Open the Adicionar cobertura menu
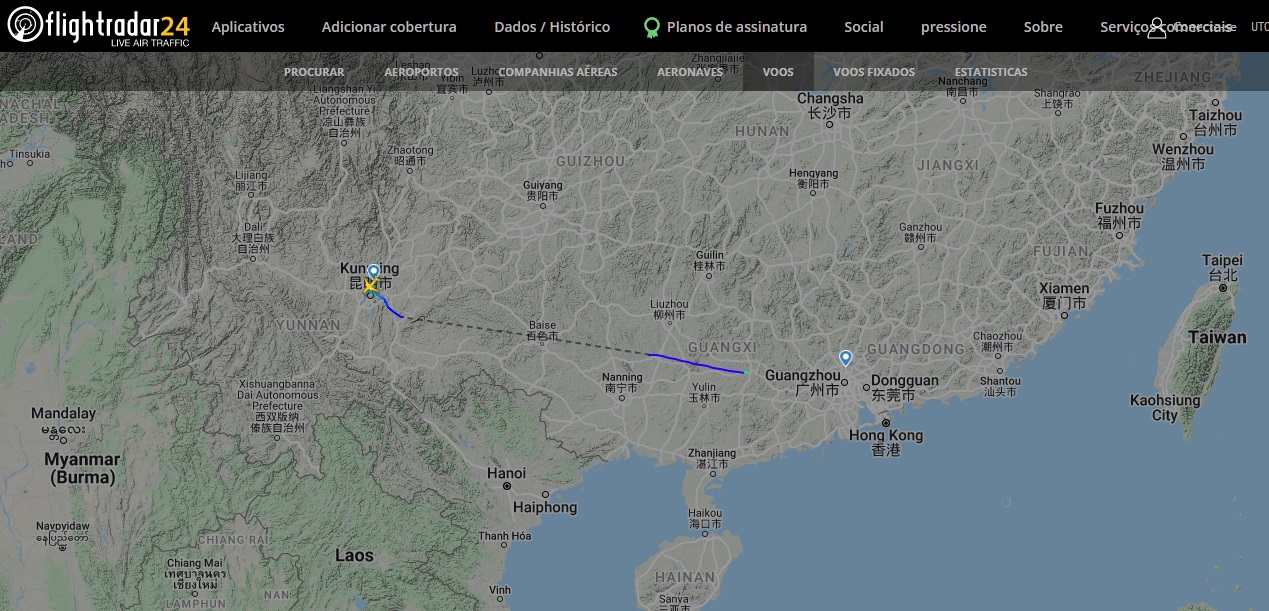The width and height of the screenshot is (1269, 611). [x=389, y=27]
